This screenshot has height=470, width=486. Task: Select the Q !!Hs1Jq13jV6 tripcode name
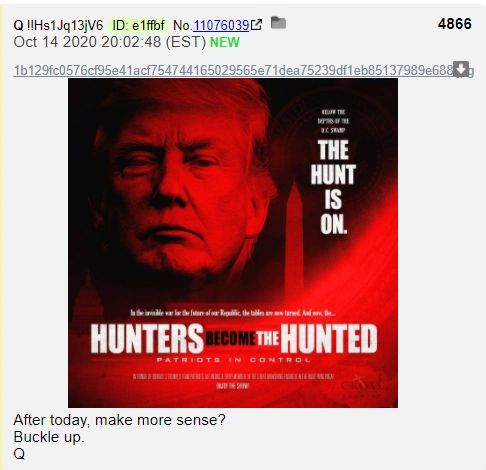click(58, 25)
